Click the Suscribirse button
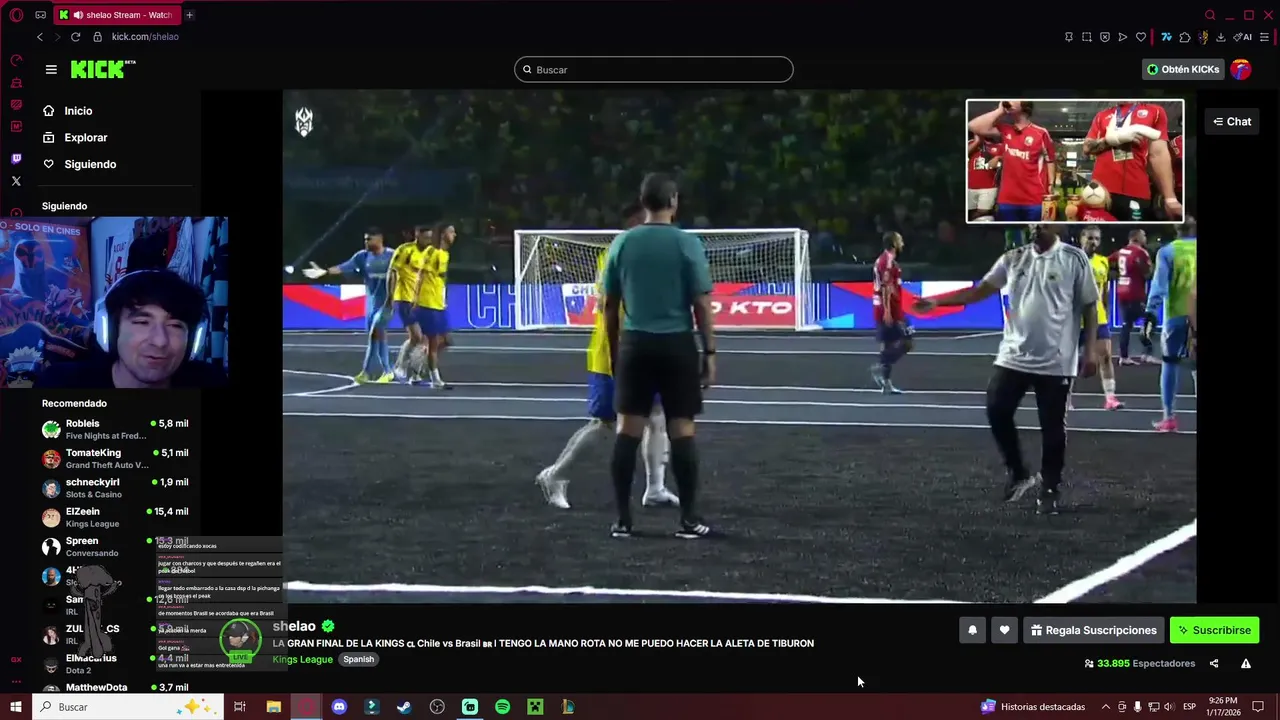Viewport: 1280px width, 720px height. (x=1214, y=630)
